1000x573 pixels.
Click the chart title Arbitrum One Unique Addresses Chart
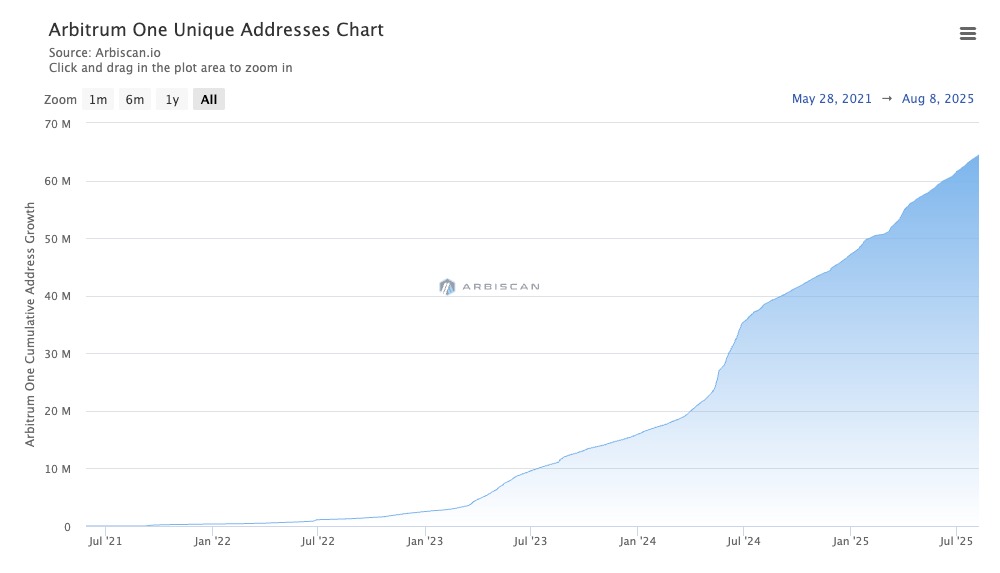click(x=216, y=30)
